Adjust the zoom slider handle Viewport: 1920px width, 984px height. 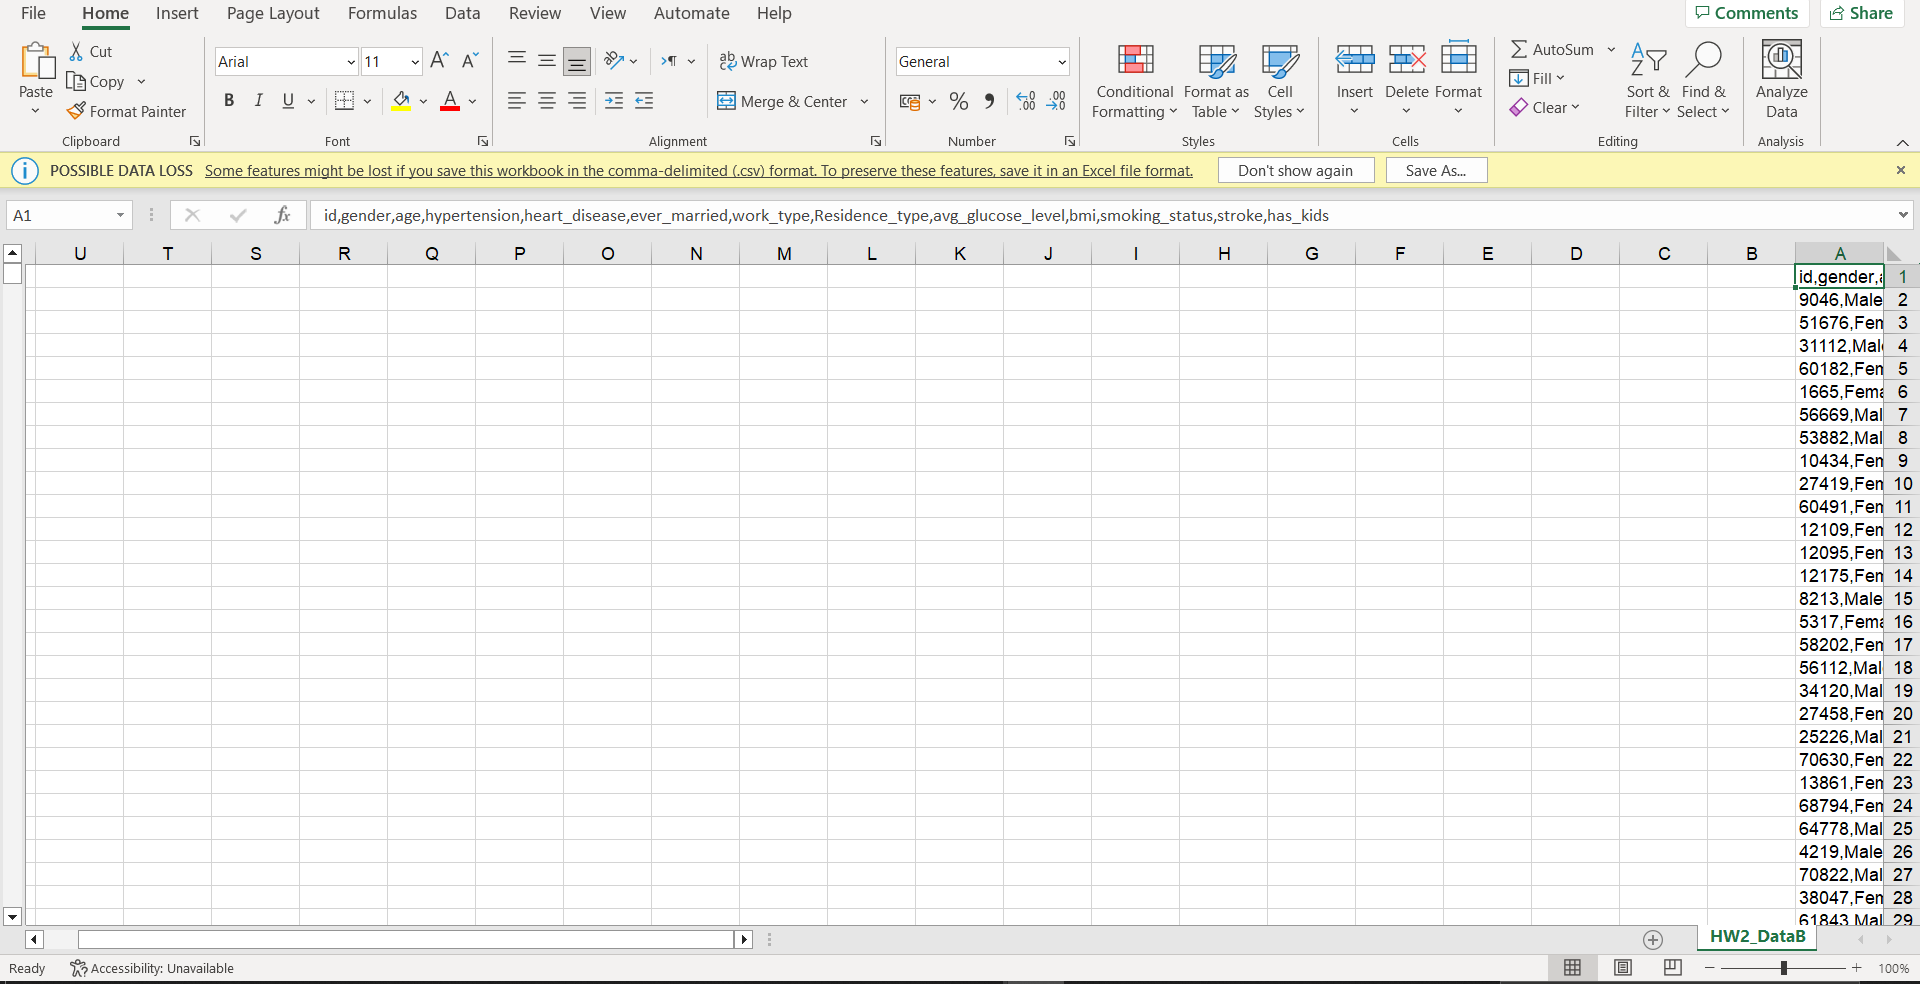(1783, 968)
